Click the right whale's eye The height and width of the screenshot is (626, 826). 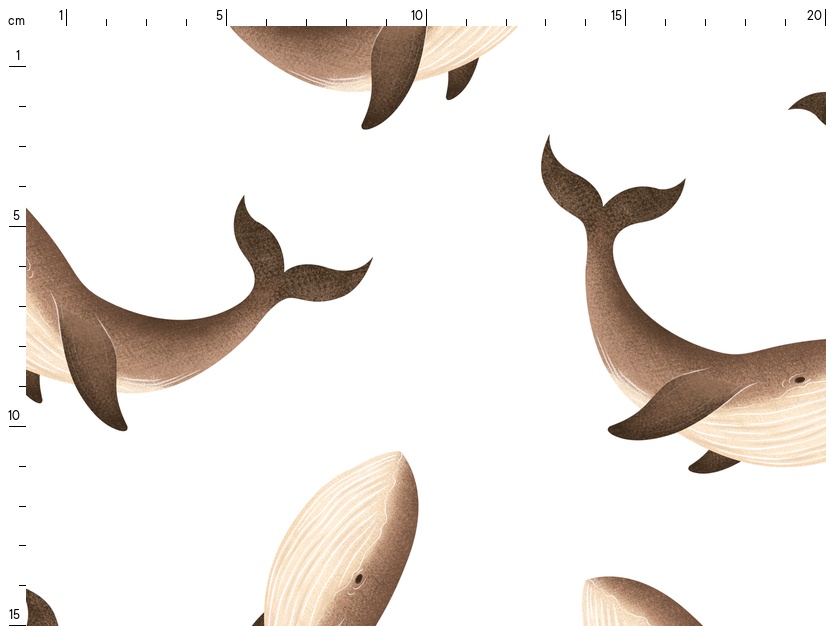[798, 380]
